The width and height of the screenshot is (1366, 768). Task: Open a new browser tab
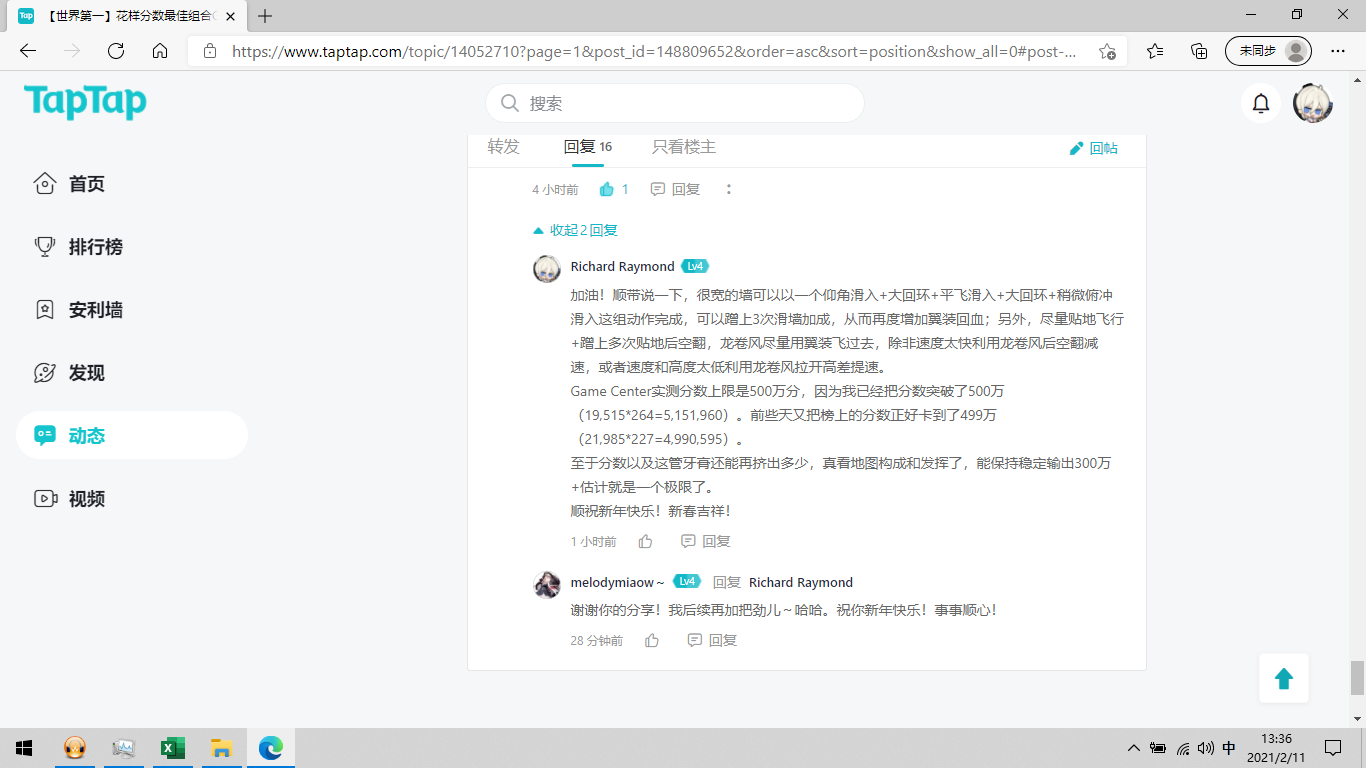(x=265, y=16)
